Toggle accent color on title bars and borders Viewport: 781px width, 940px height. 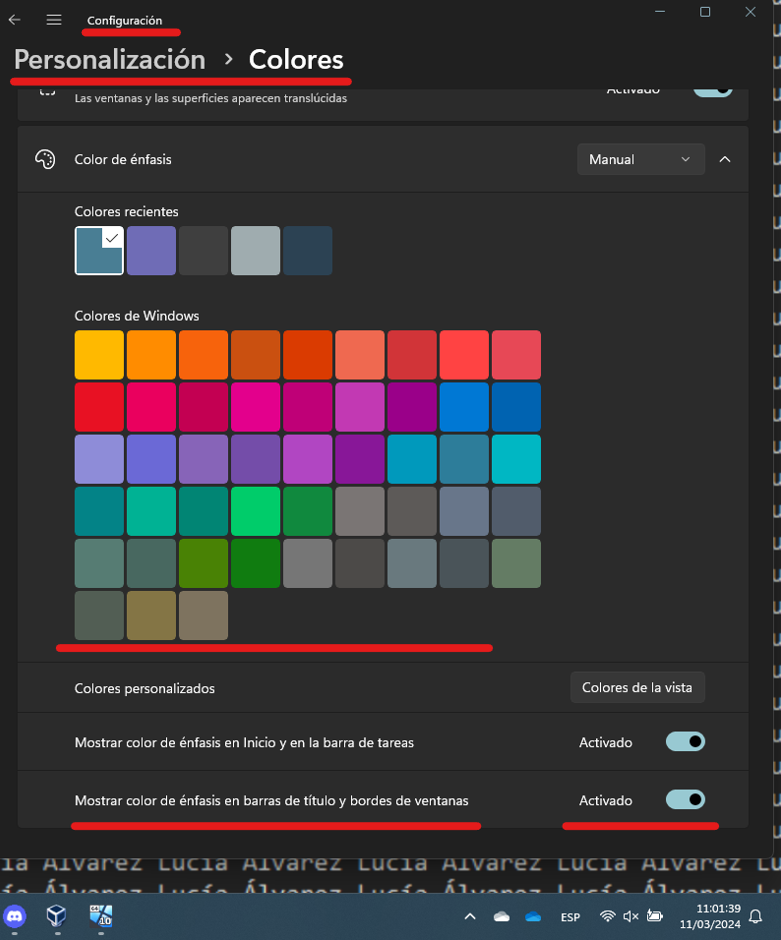(x=685, y=800)
